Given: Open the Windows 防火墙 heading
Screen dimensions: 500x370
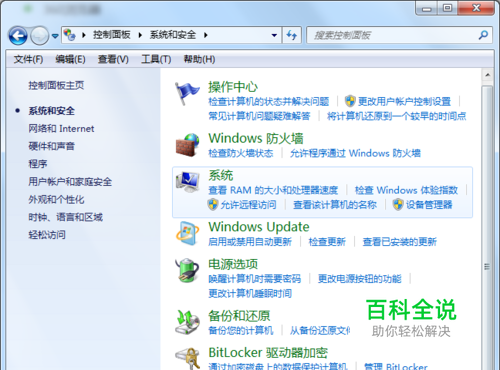Looking at the screenshot, I should pos(256,138).
